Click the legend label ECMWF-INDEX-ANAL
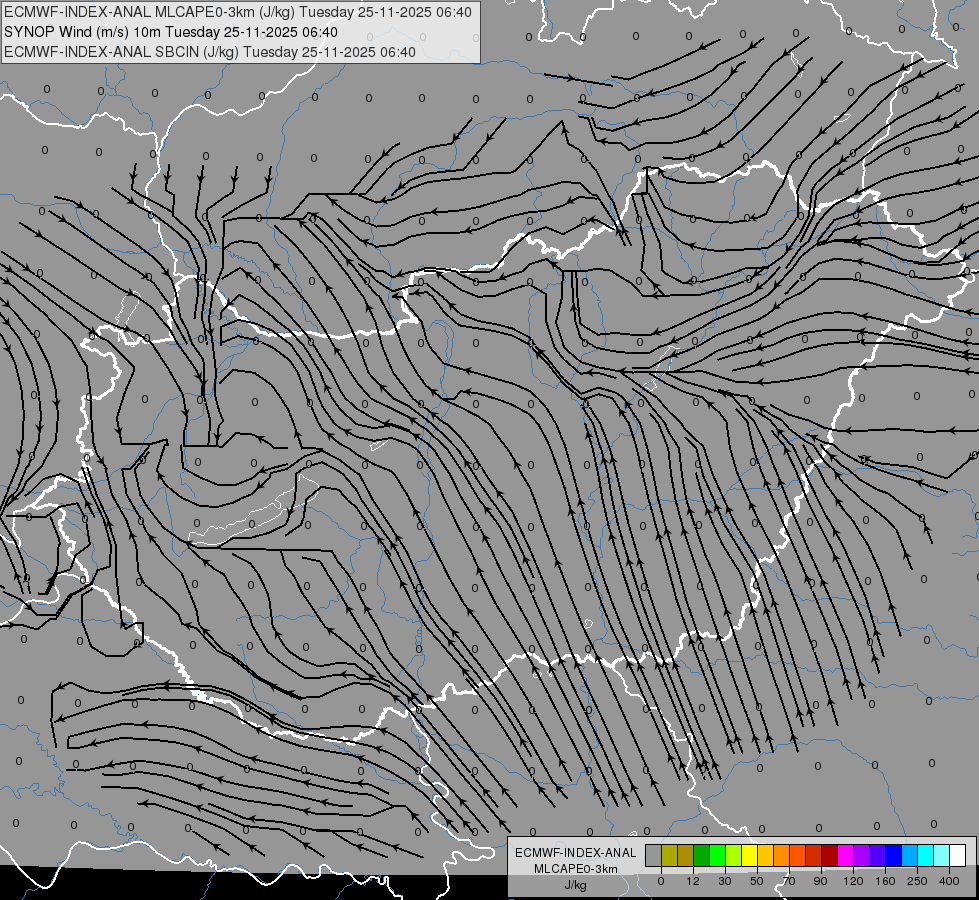Viewport: 979px width, 900px height. coord(576,853)
